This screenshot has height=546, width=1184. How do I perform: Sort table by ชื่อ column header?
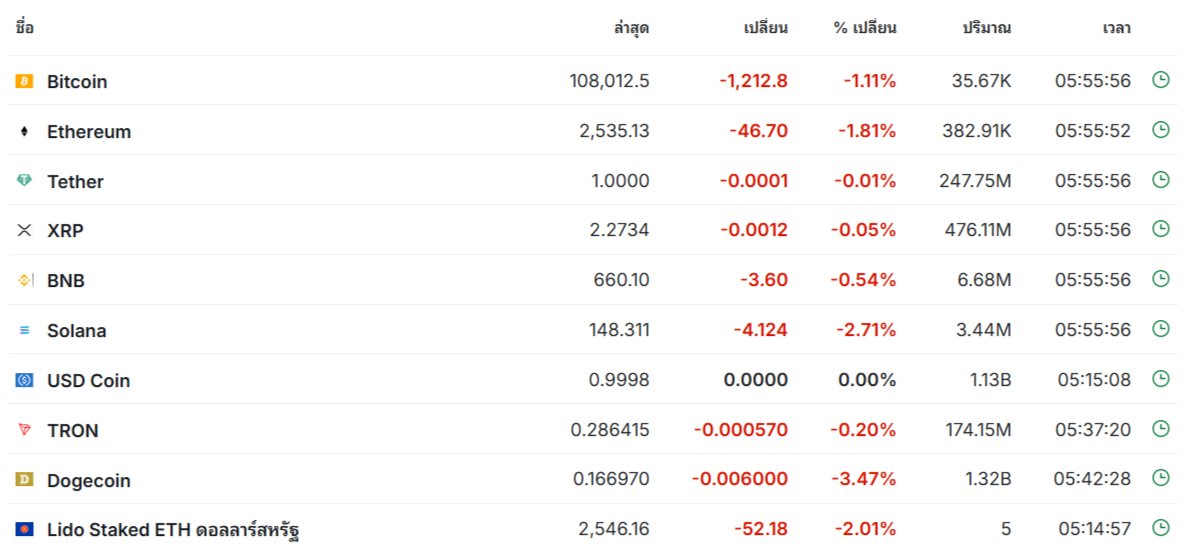point(24,28)
